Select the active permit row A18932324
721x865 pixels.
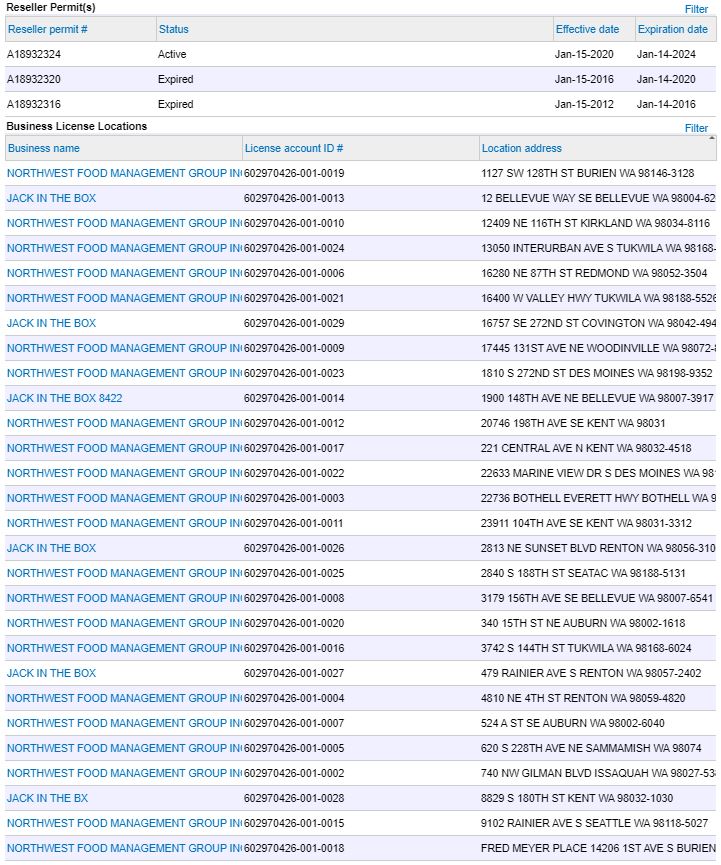click(x=34, y=54)
